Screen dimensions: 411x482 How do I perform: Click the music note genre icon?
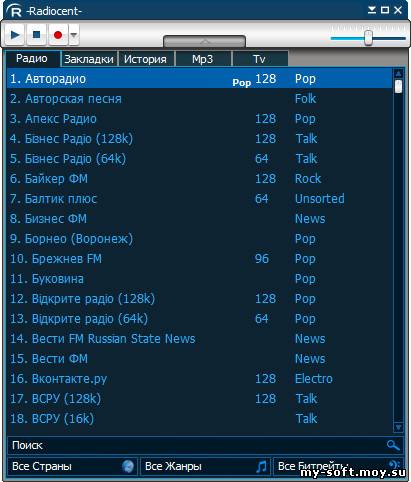(x=262, y=466)
